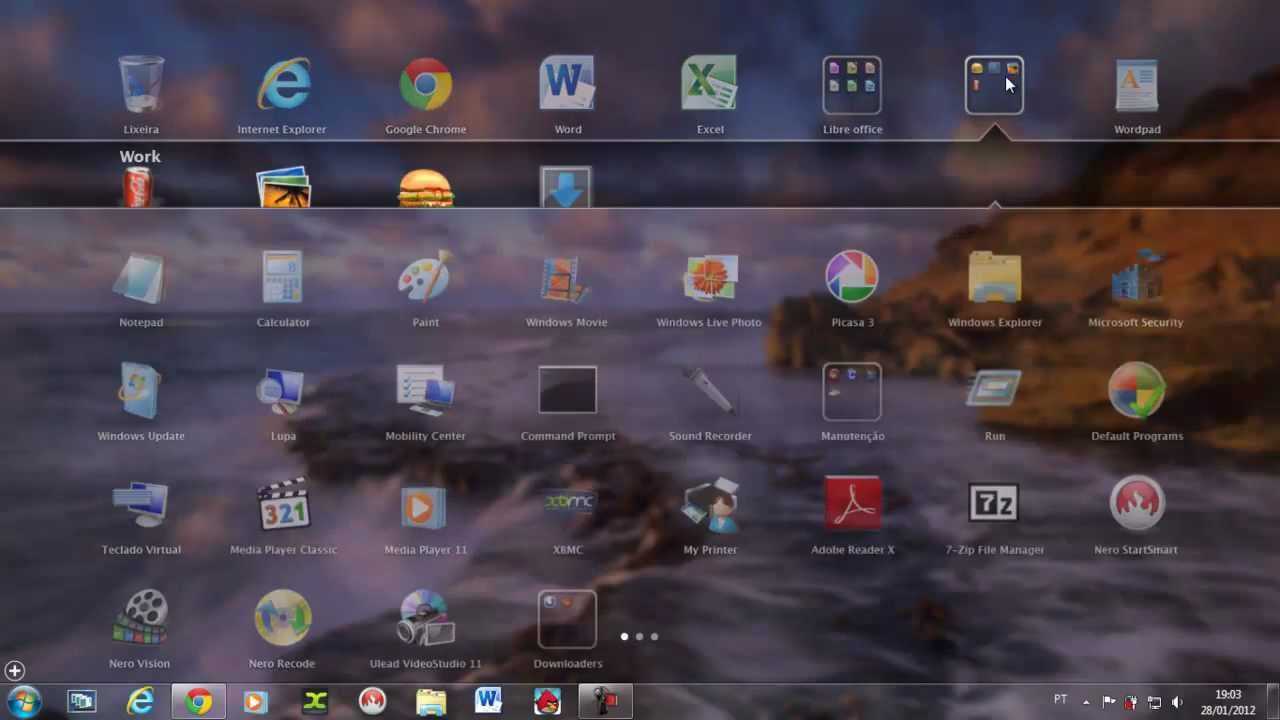Launch XBMC from the launcher grid
This screenshot has height=720, width=1280.
point(568,504)
